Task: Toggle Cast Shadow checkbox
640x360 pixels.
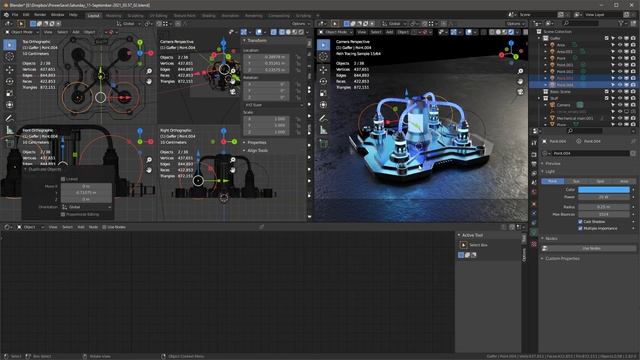Action: pyautogui.click(x=580, y=222)
